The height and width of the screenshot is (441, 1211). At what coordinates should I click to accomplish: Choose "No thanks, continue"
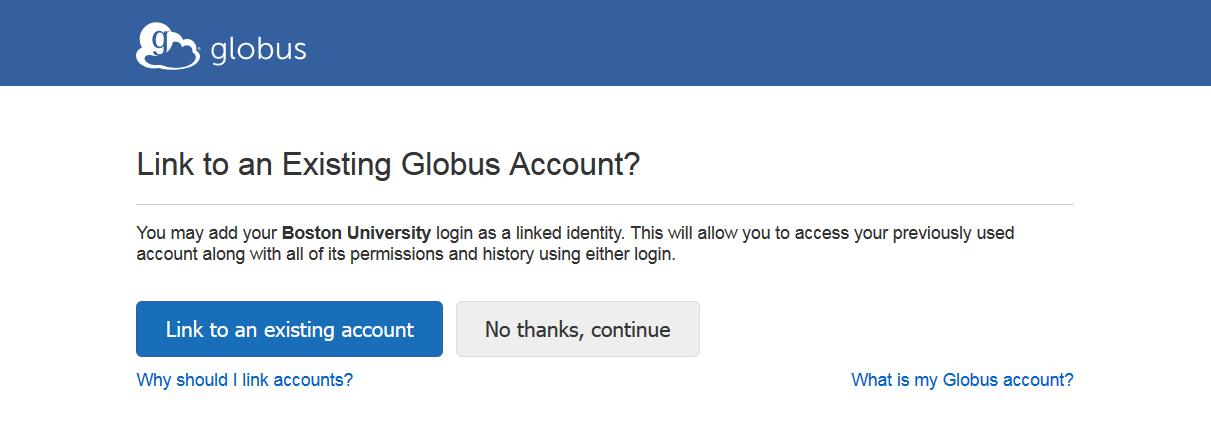[x=577, y=329]
